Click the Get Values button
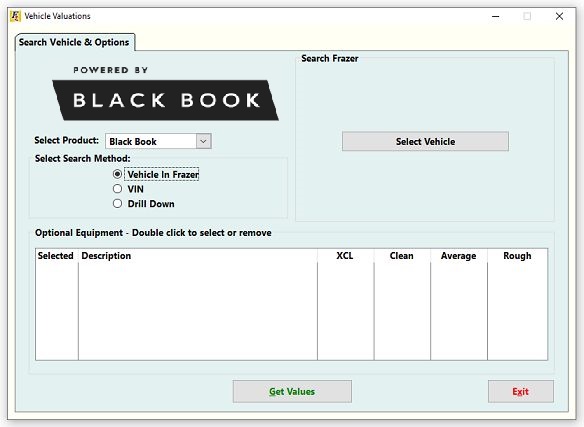This screenshot has height=427, width=584. (292, 391)
